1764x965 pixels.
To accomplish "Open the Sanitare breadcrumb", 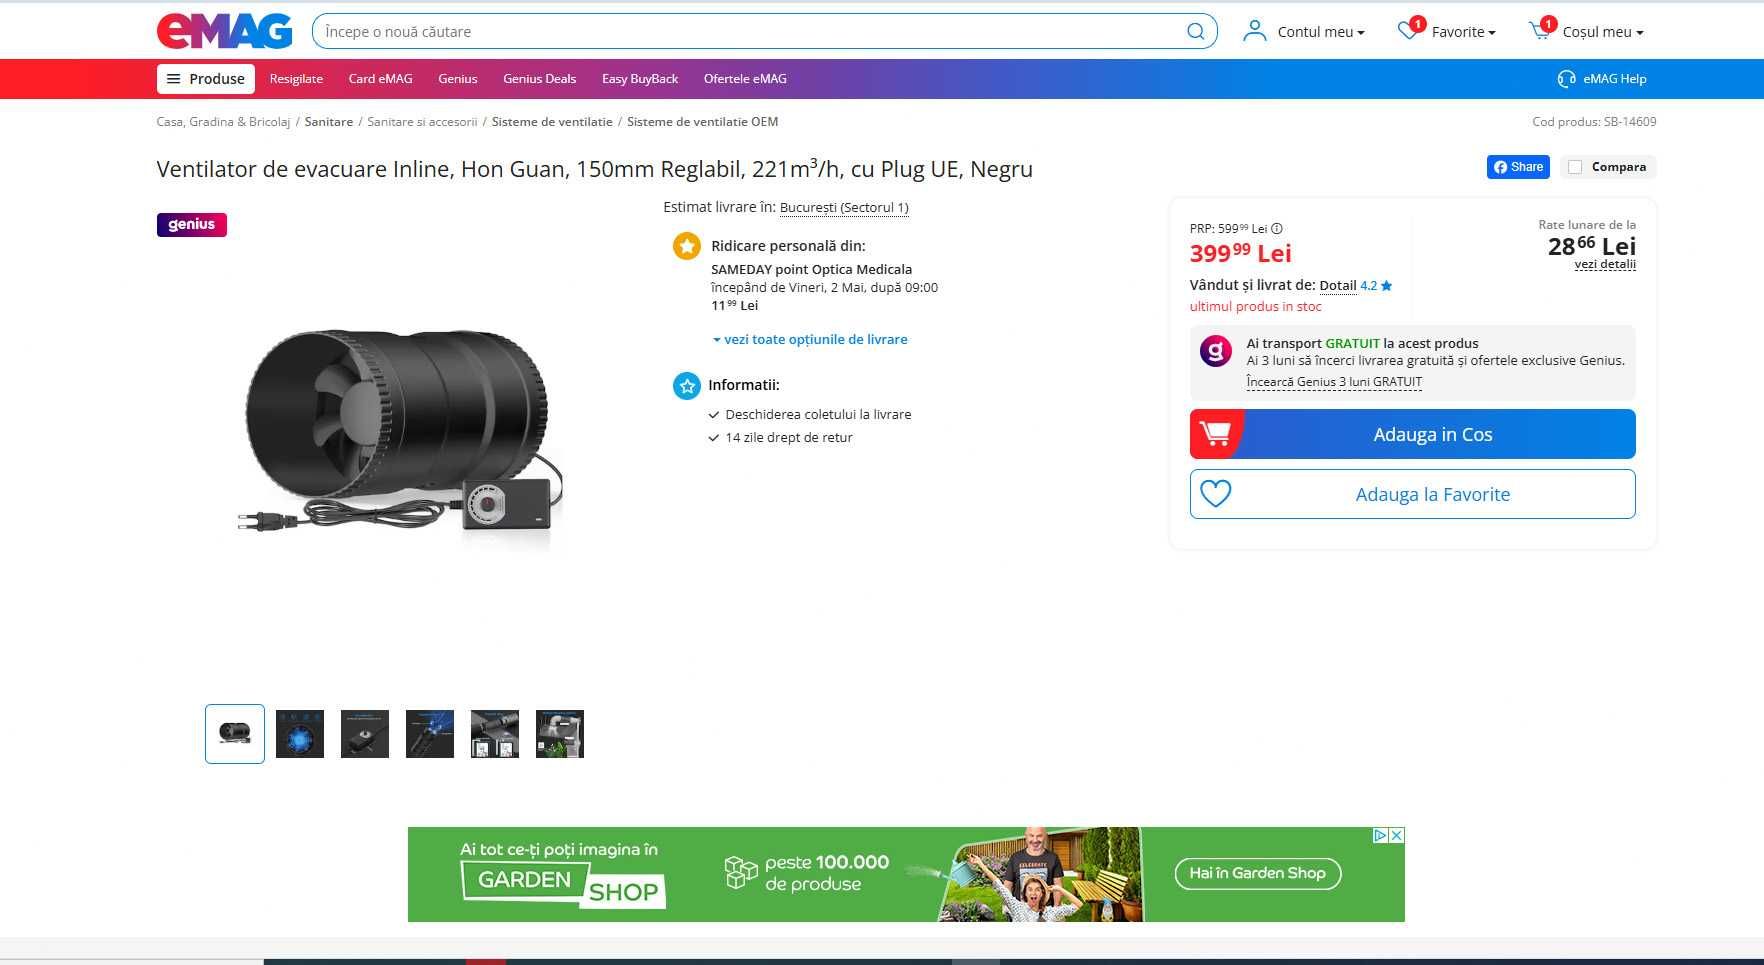I will point(328,122).
